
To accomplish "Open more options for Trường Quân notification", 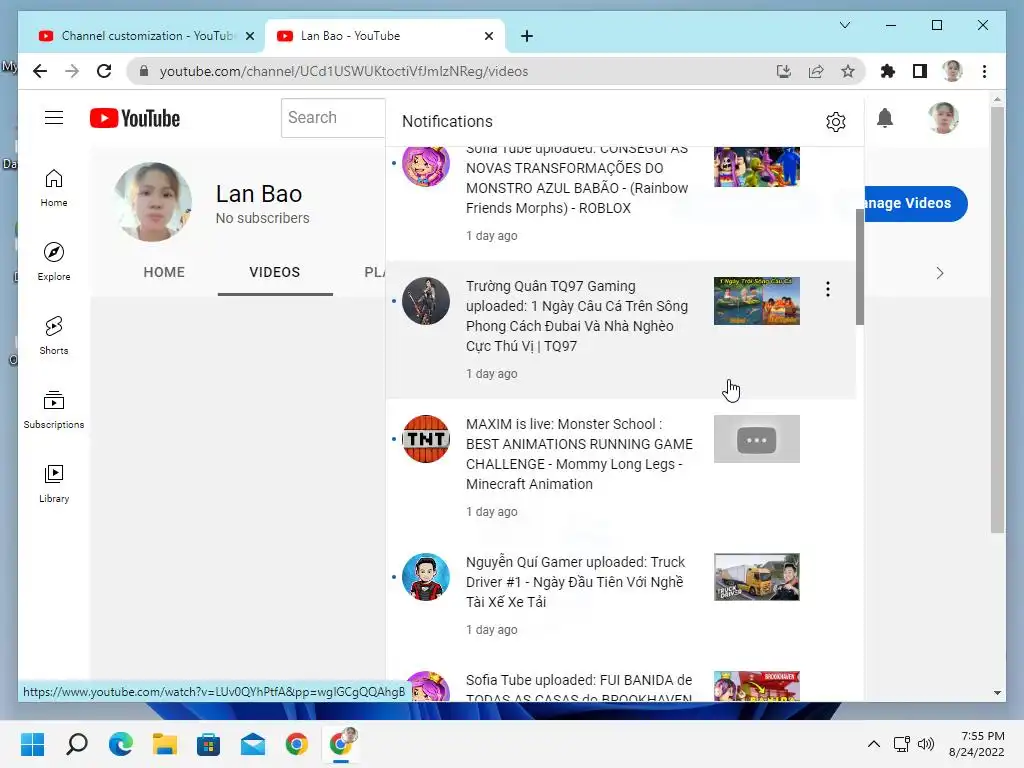I will click(827, 289).
